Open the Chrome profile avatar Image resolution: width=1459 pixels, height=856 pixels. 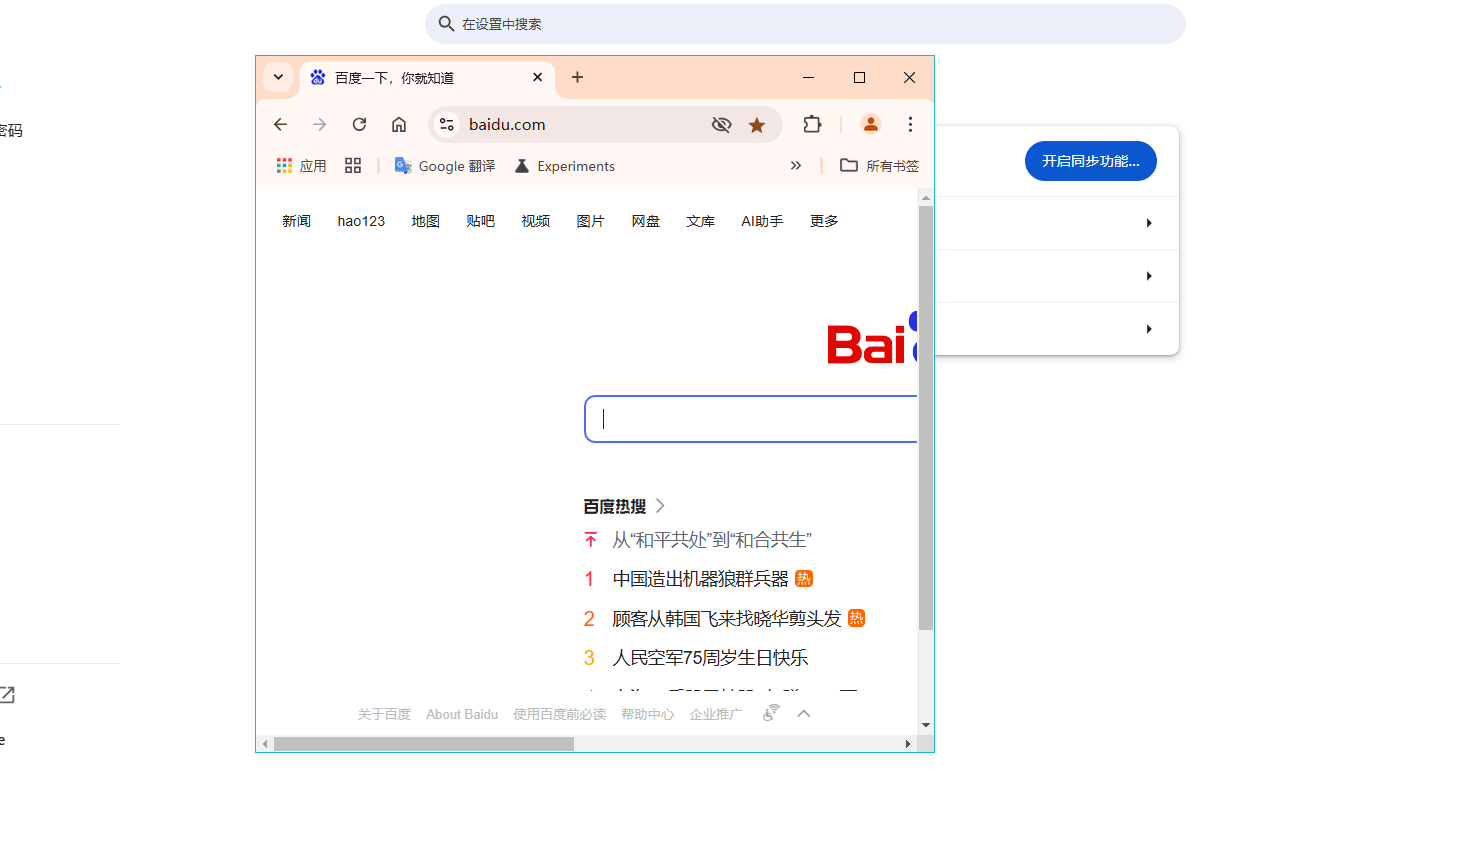(x=871, y=124)
